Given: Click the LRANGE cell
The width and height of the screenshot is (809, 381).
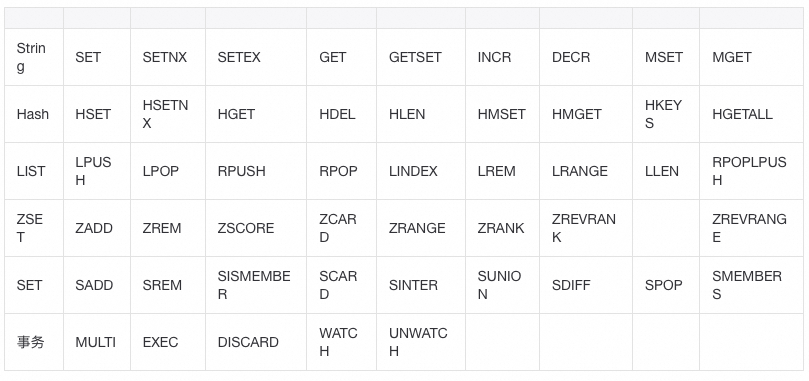Looking at the screenshot, I should pyautogui.click(x=586, y=171).
